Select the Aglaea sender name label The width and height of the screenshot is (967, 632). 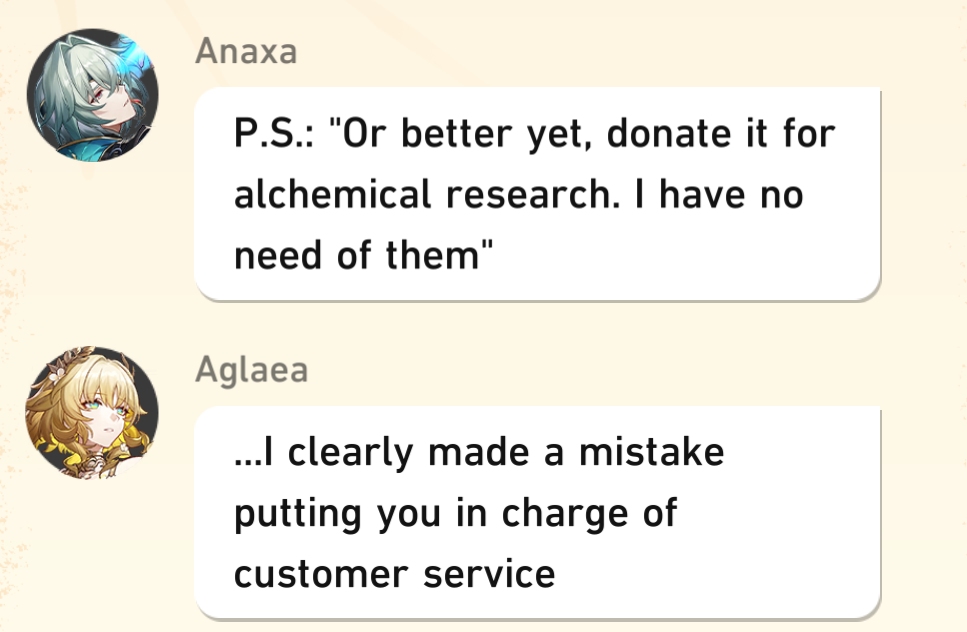click(x=252, y=370)
